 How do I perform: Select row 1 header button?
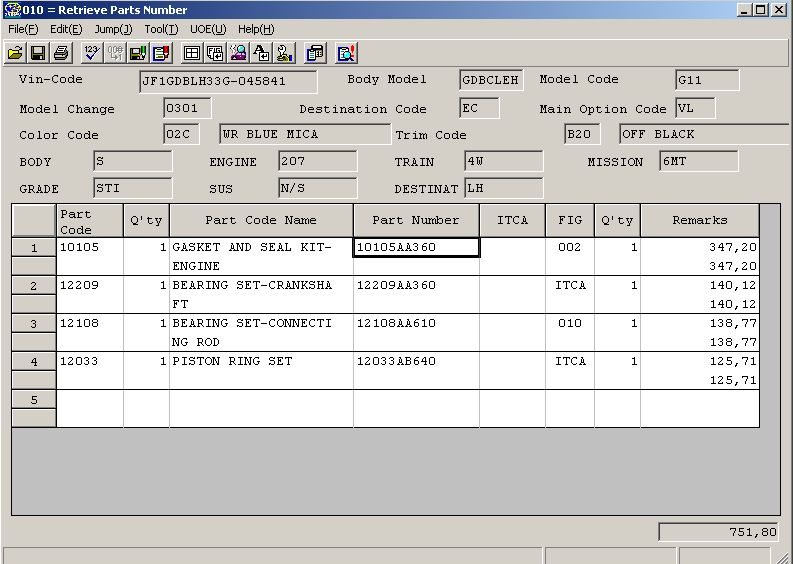33,248
